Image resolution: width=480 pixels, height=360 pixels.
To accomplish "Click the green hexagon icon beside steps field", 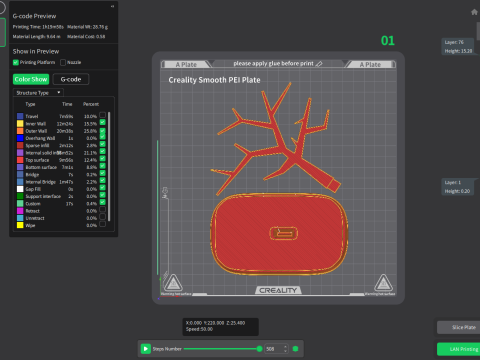I will [295, 349].
